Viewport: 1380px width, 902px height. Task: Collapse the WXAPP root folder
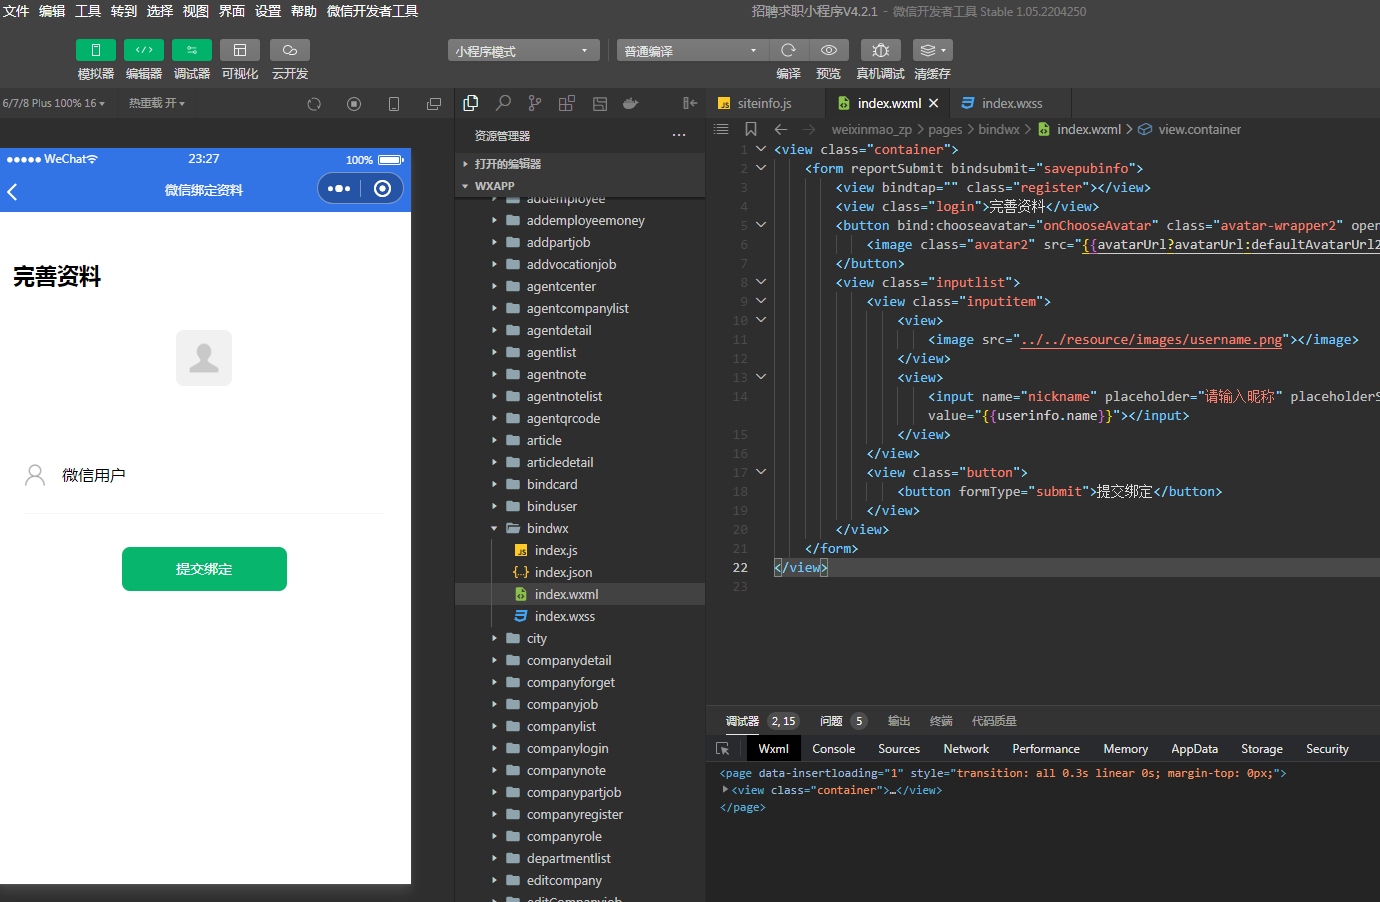(x=580, y=186)
